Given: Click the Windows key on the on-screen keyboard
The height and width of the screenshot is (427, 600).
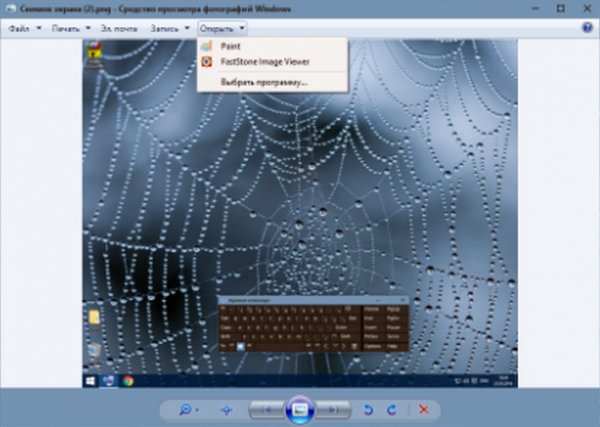Looking at the screenshot, I should tap(240, 346).
